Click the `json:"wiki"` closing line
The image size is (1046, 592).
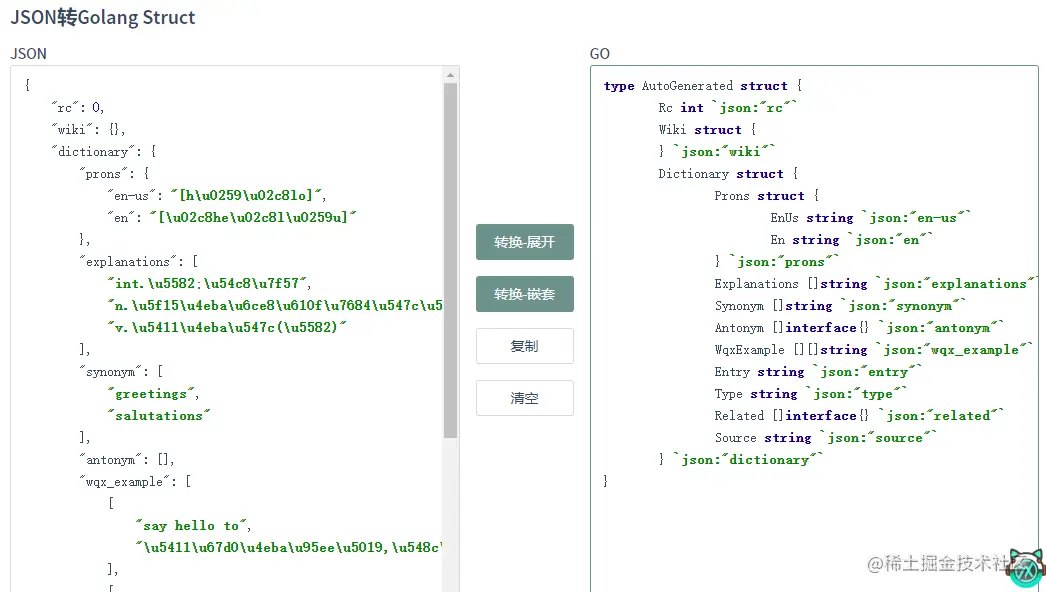point(717,152)
